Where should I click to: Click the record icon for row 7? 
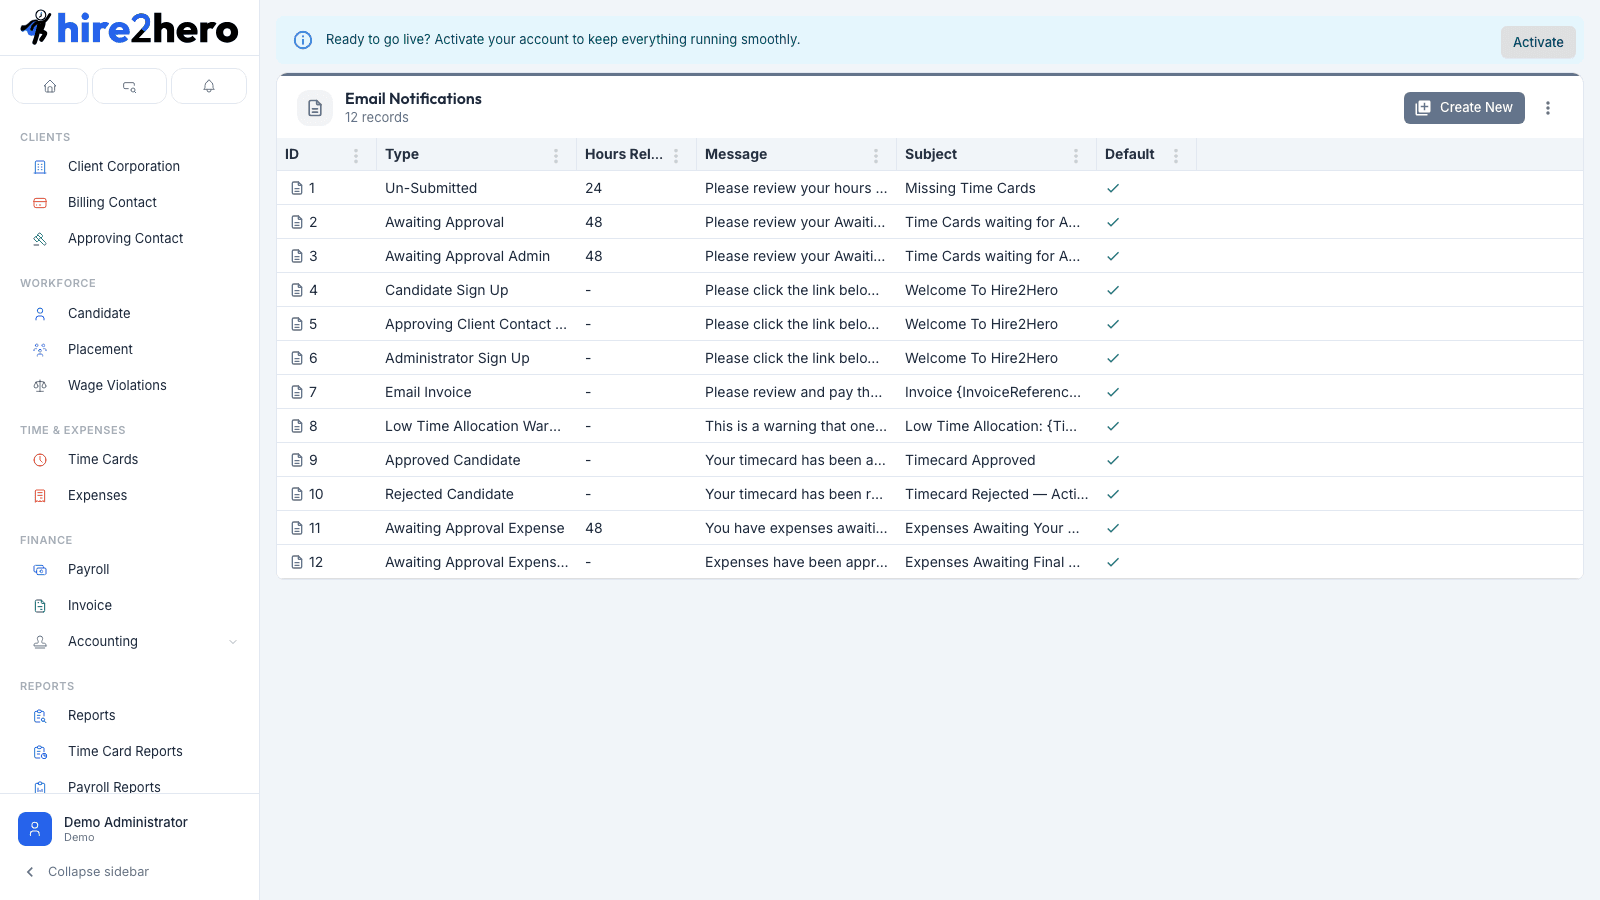tap(297, 392)
